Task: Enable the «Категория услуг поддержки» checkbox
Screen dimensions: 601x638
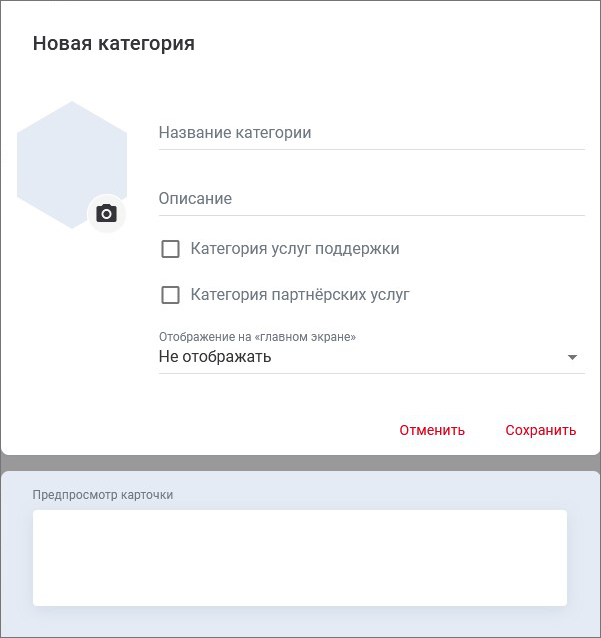Action: point(170,249)
